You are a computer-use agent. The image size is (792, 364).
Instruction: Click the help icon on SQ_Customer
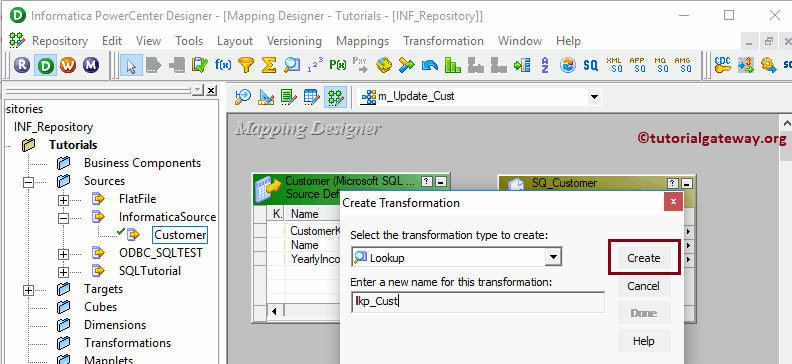[x=672, y=183]
